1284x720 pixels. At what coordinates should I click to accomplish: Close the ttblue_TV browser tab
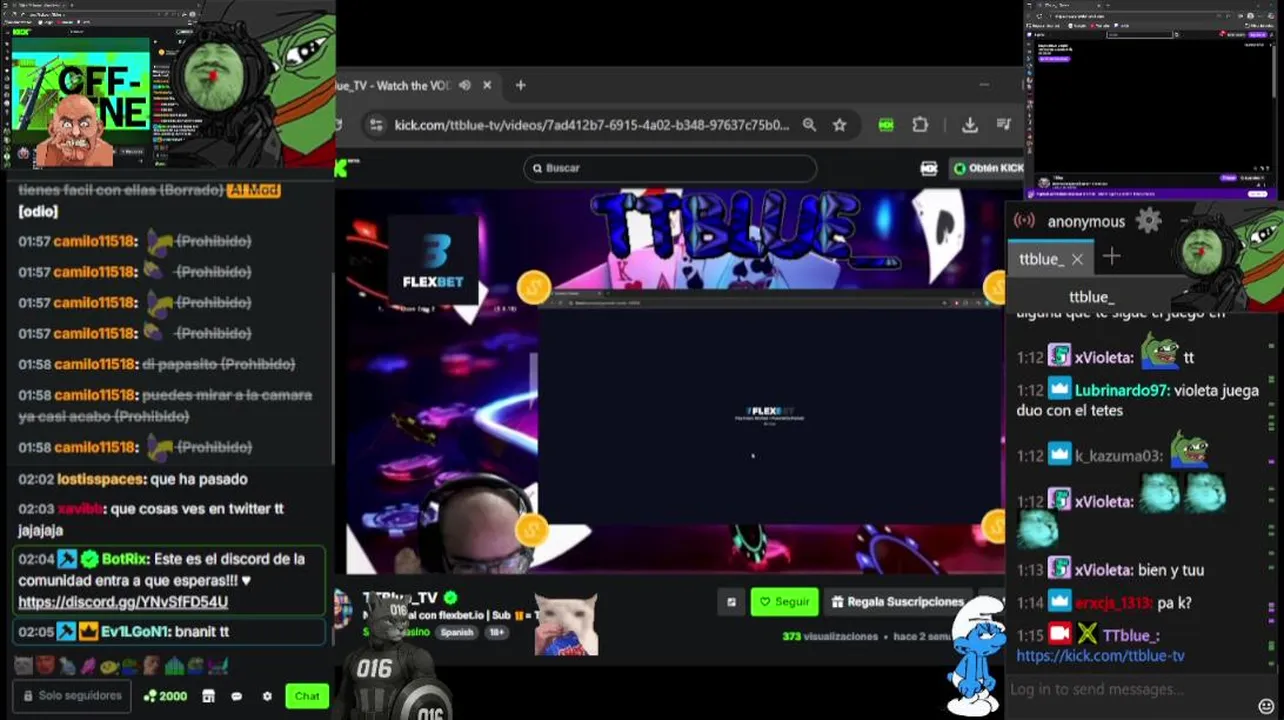(487, 85)
